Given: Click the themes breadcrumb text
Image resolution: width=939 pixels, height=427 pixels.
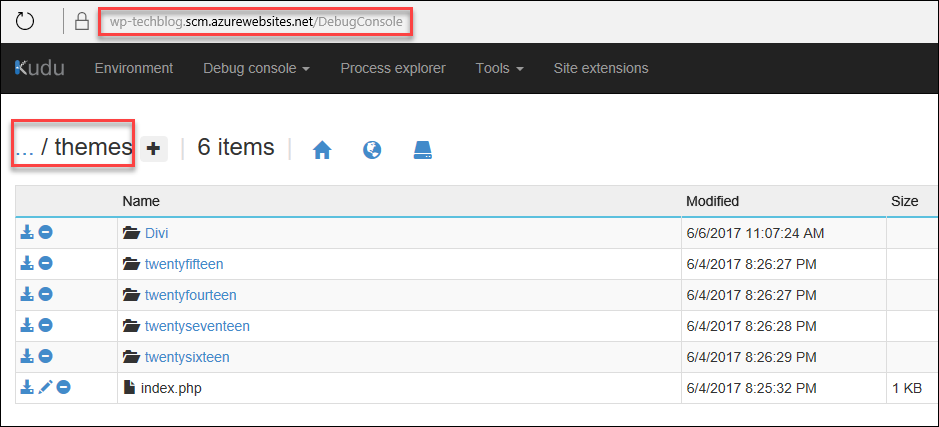Looking at the screenshot, I should 93,147.
